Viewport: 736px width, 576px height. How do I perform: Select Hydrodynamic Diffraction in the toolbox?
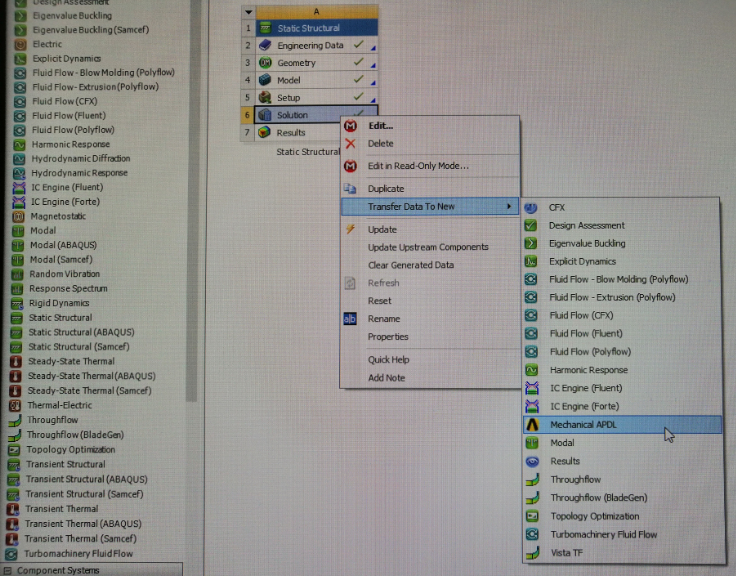tap(81, 159)
